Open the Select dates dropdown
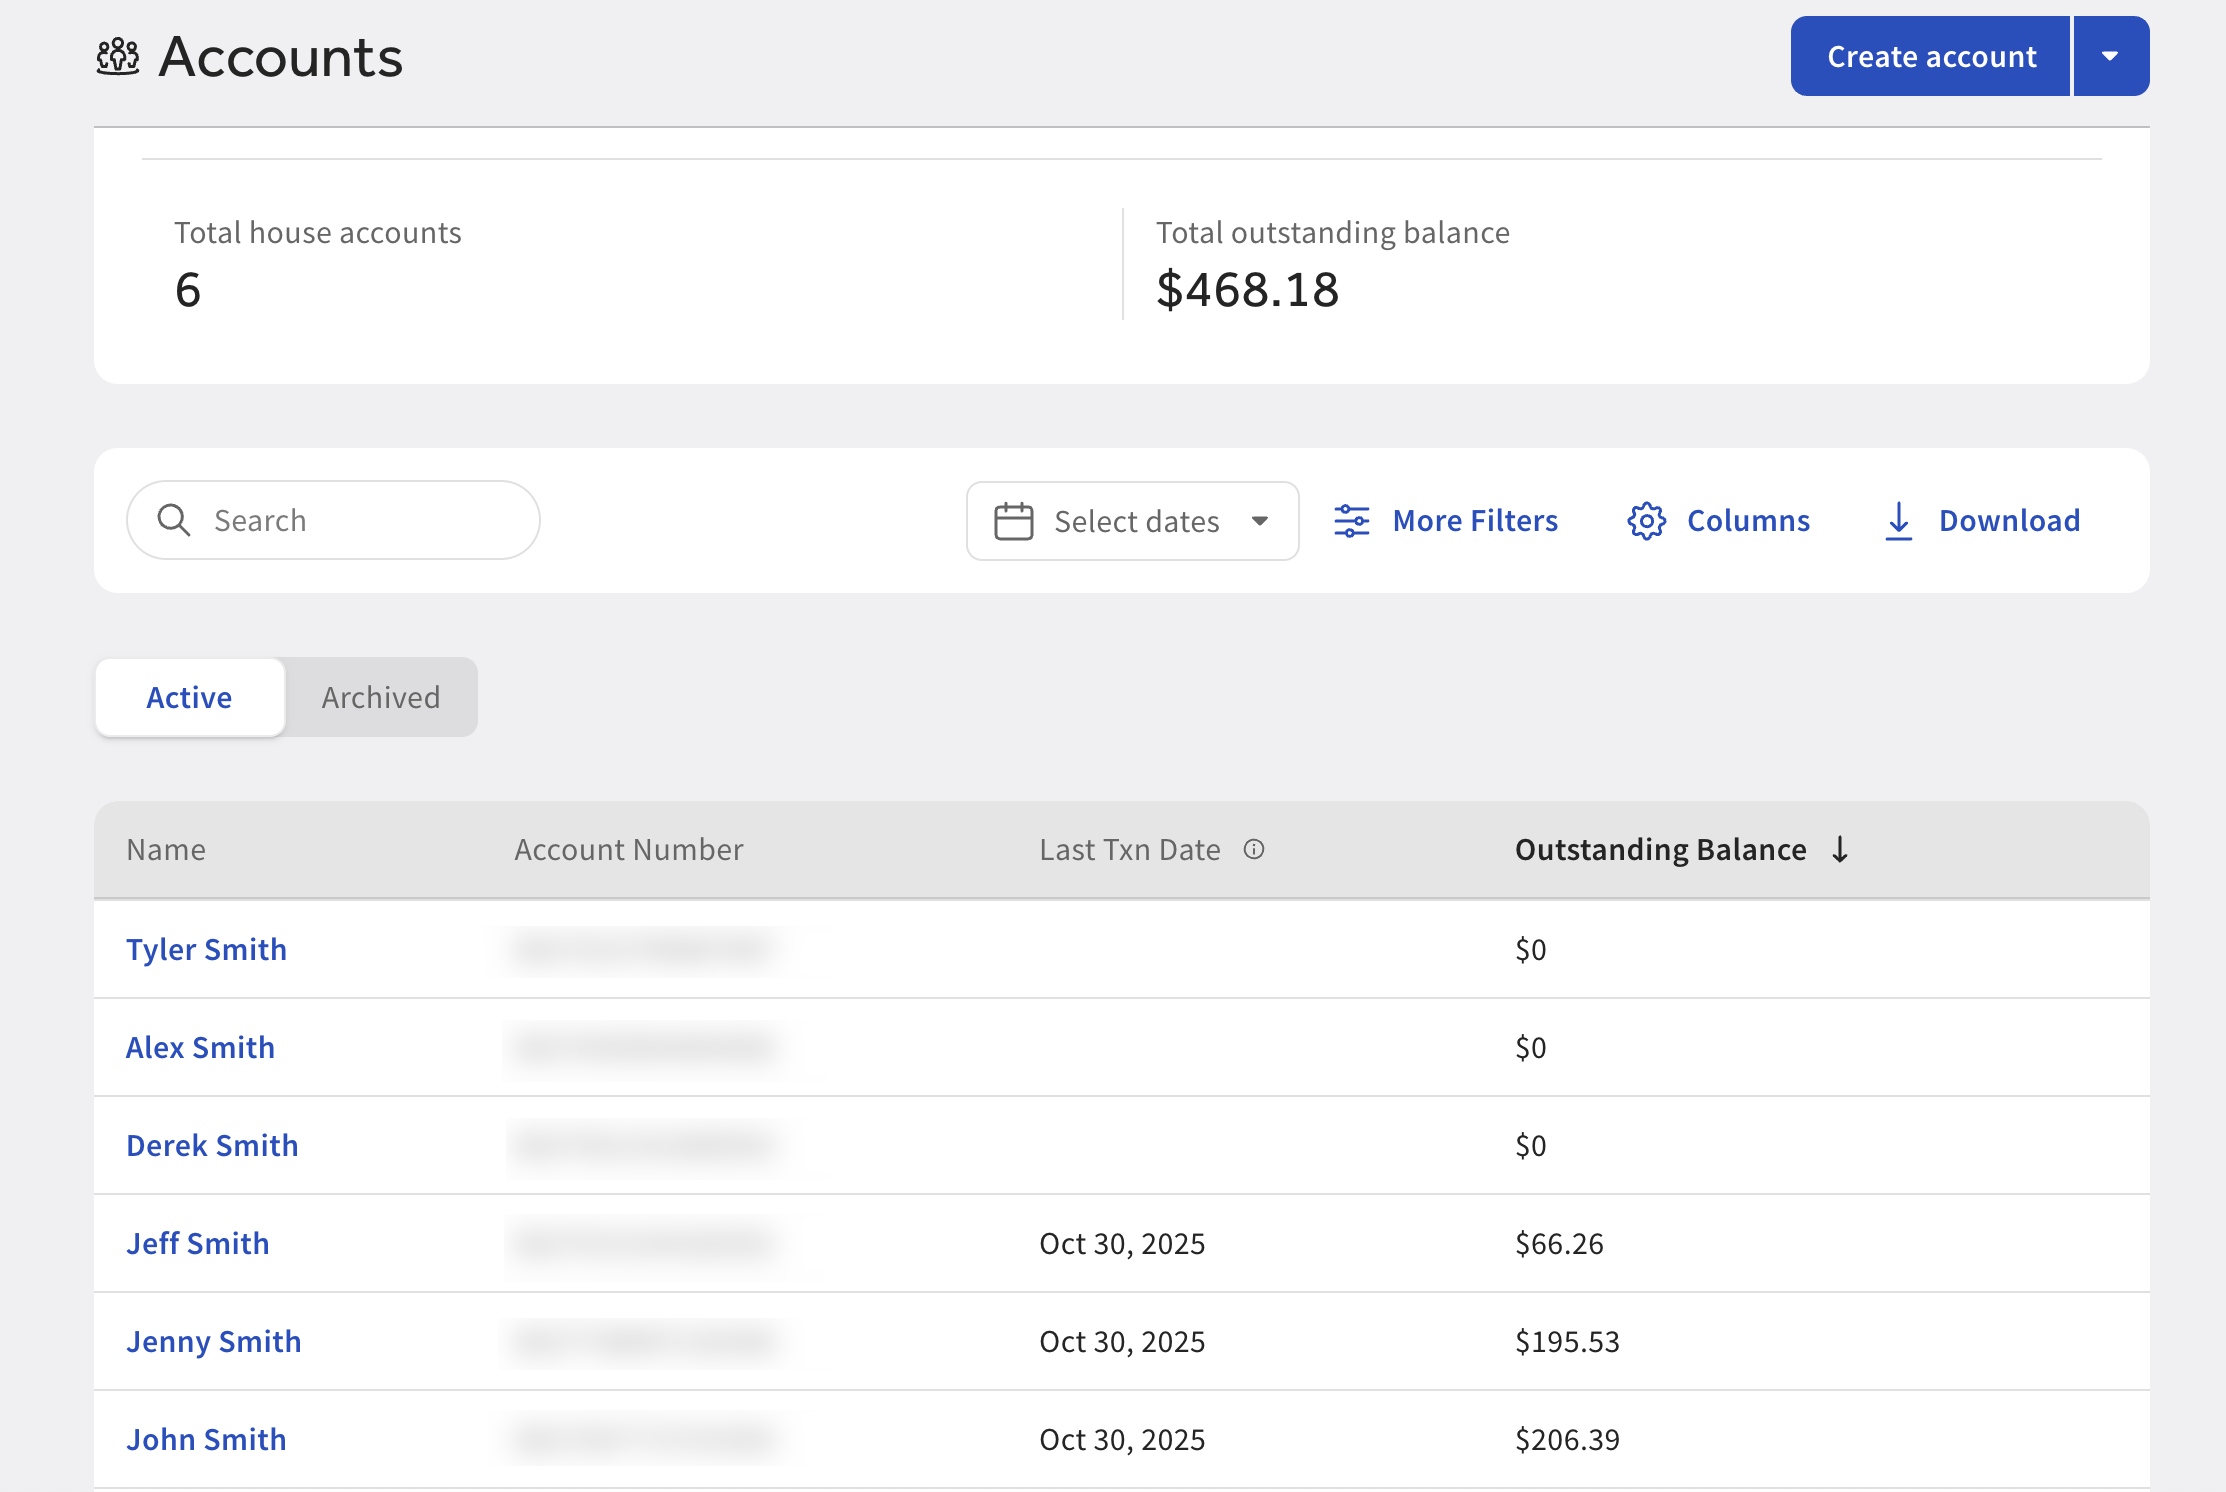The image size is (2226, 1492). point(1135,520)
